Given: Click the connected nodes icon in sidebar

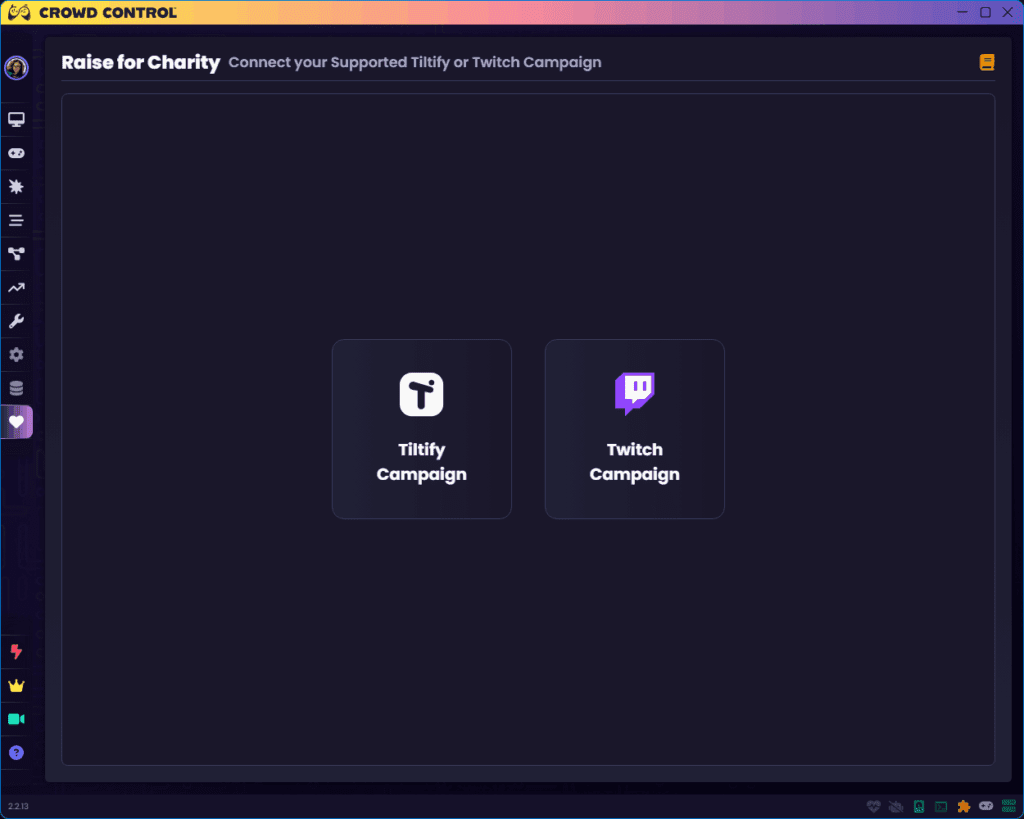Looking at the screenshot, I should (x=16, y=254).
